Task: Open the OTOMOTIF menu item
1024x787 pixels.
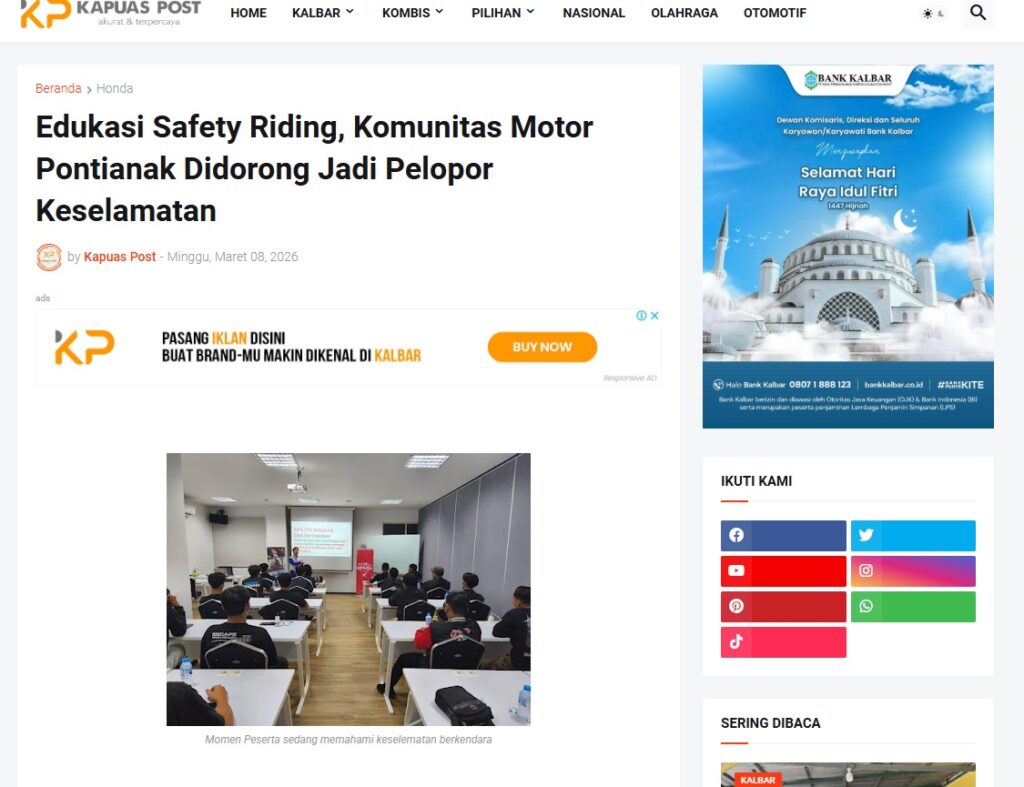Action: 775,12
